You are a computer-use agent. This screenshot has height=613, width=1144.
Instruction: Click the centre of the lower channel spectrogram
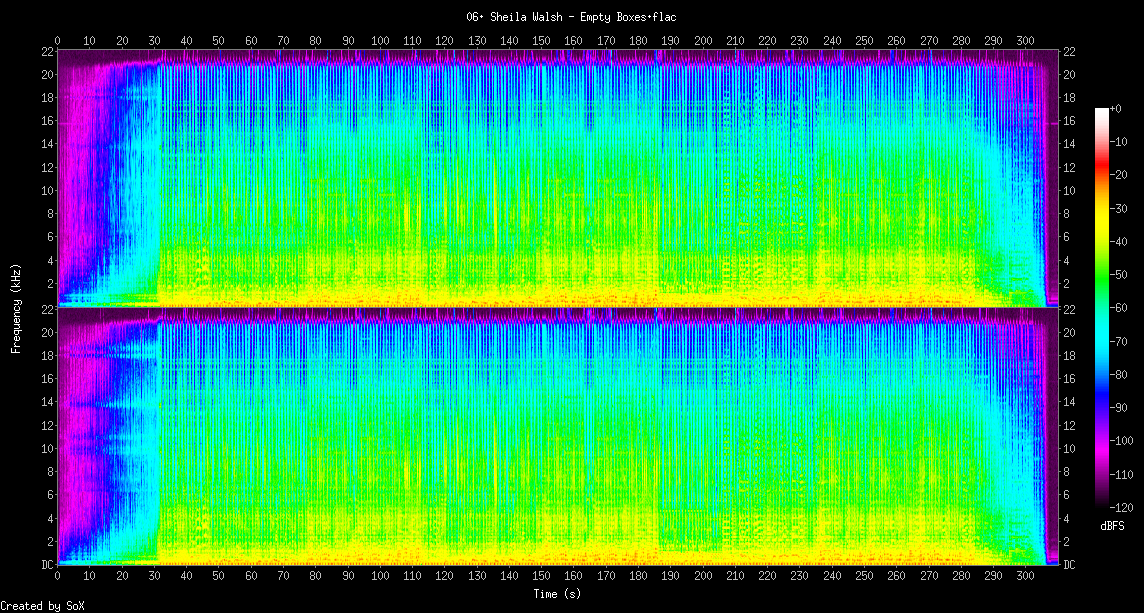pos(558,436)
